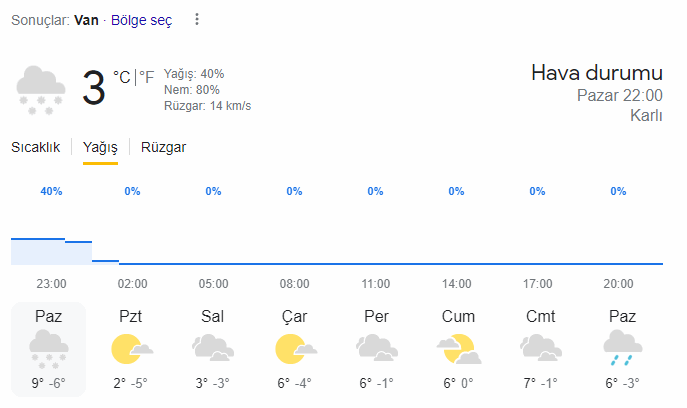Switch temperature unit to °F
687x408 pixels.
[147, 76]
